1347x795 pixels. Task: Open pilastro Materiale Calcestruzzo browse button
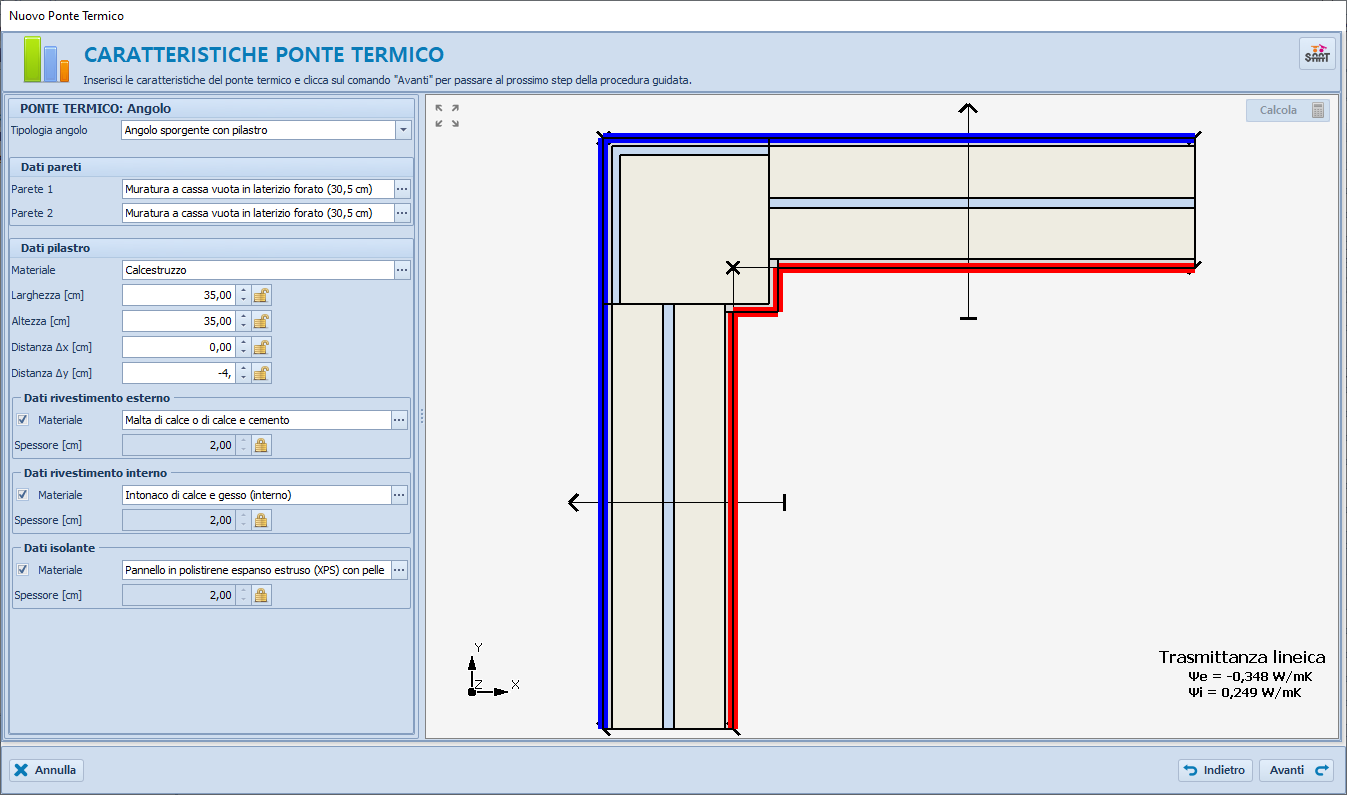pos(402,270)
